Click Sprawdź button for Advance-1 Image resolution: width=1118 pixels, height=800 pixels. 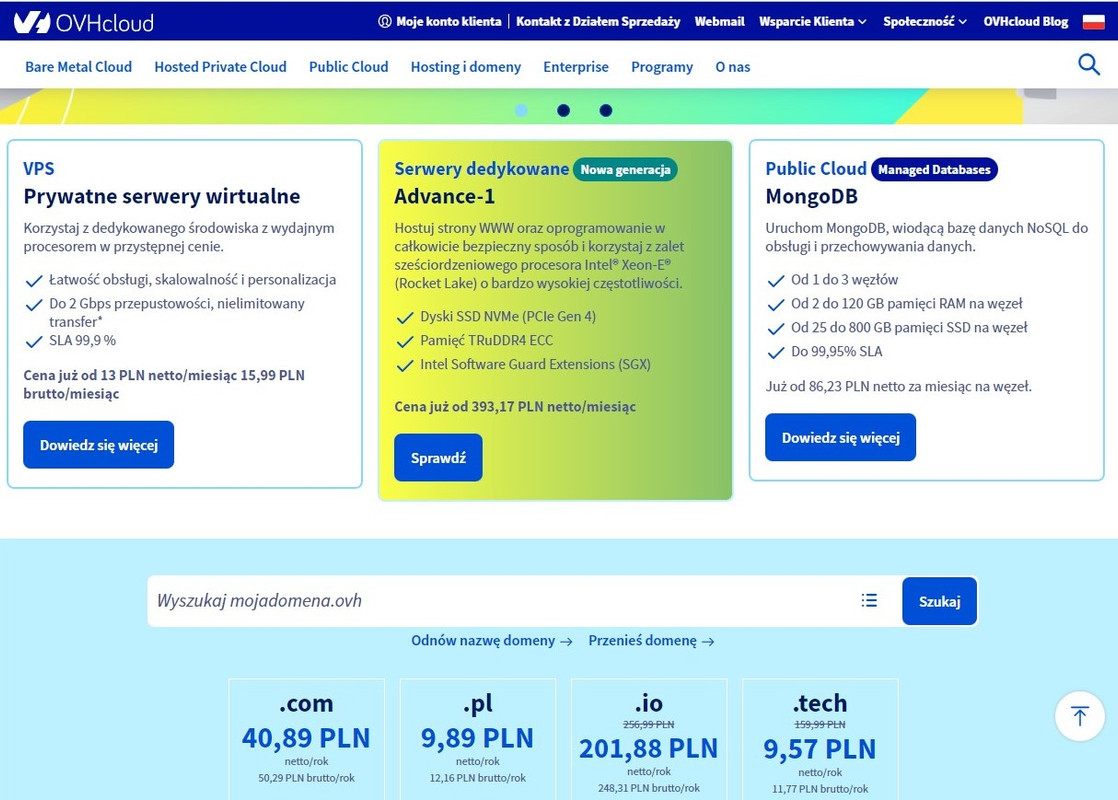coord(438,458)
